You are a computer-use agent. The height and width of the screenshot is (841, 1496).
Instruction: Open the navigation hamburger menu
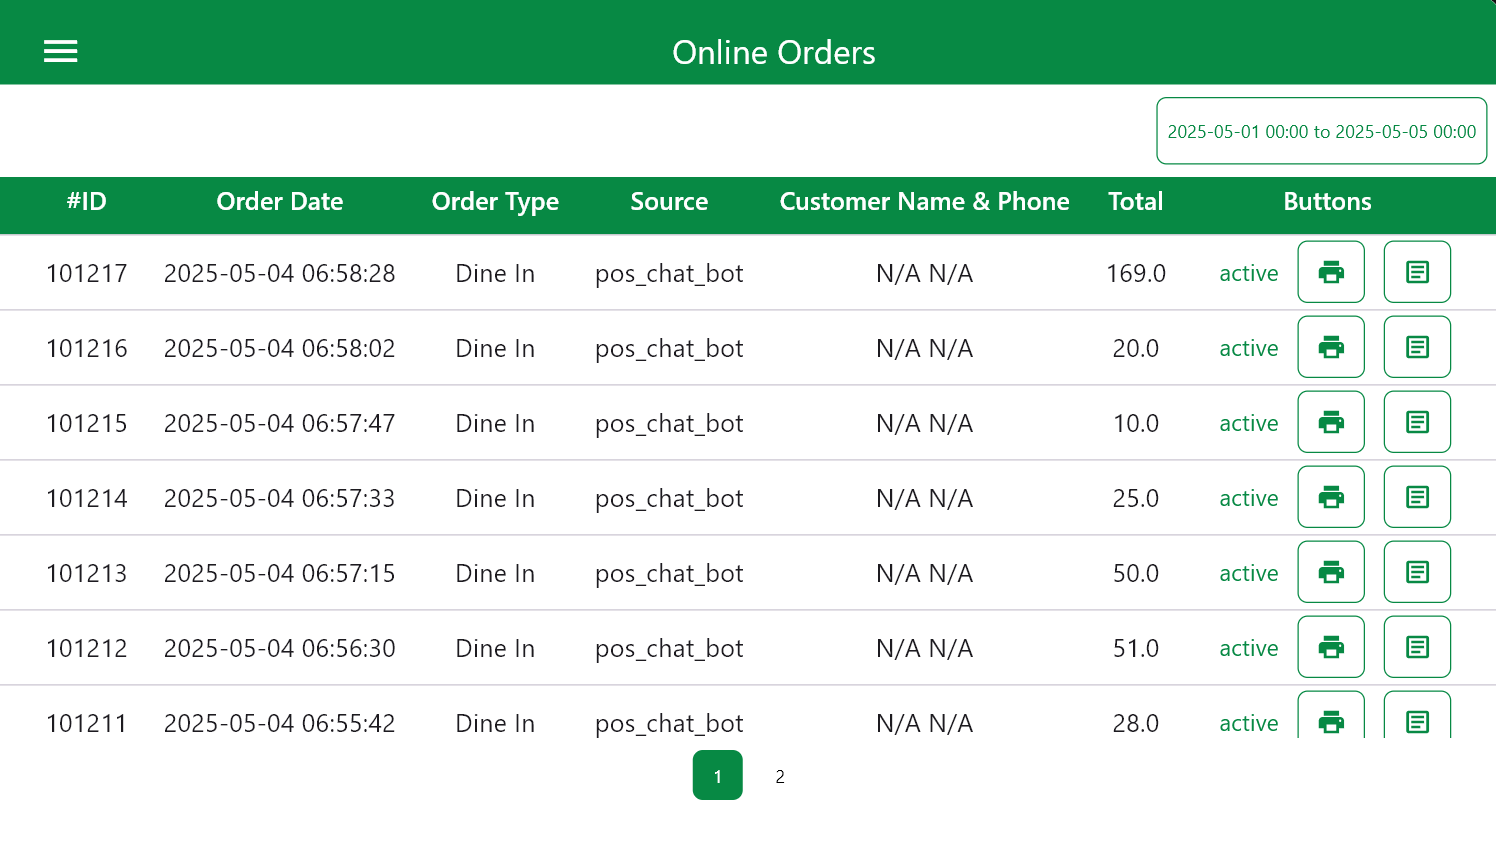(x=61, y=51)
